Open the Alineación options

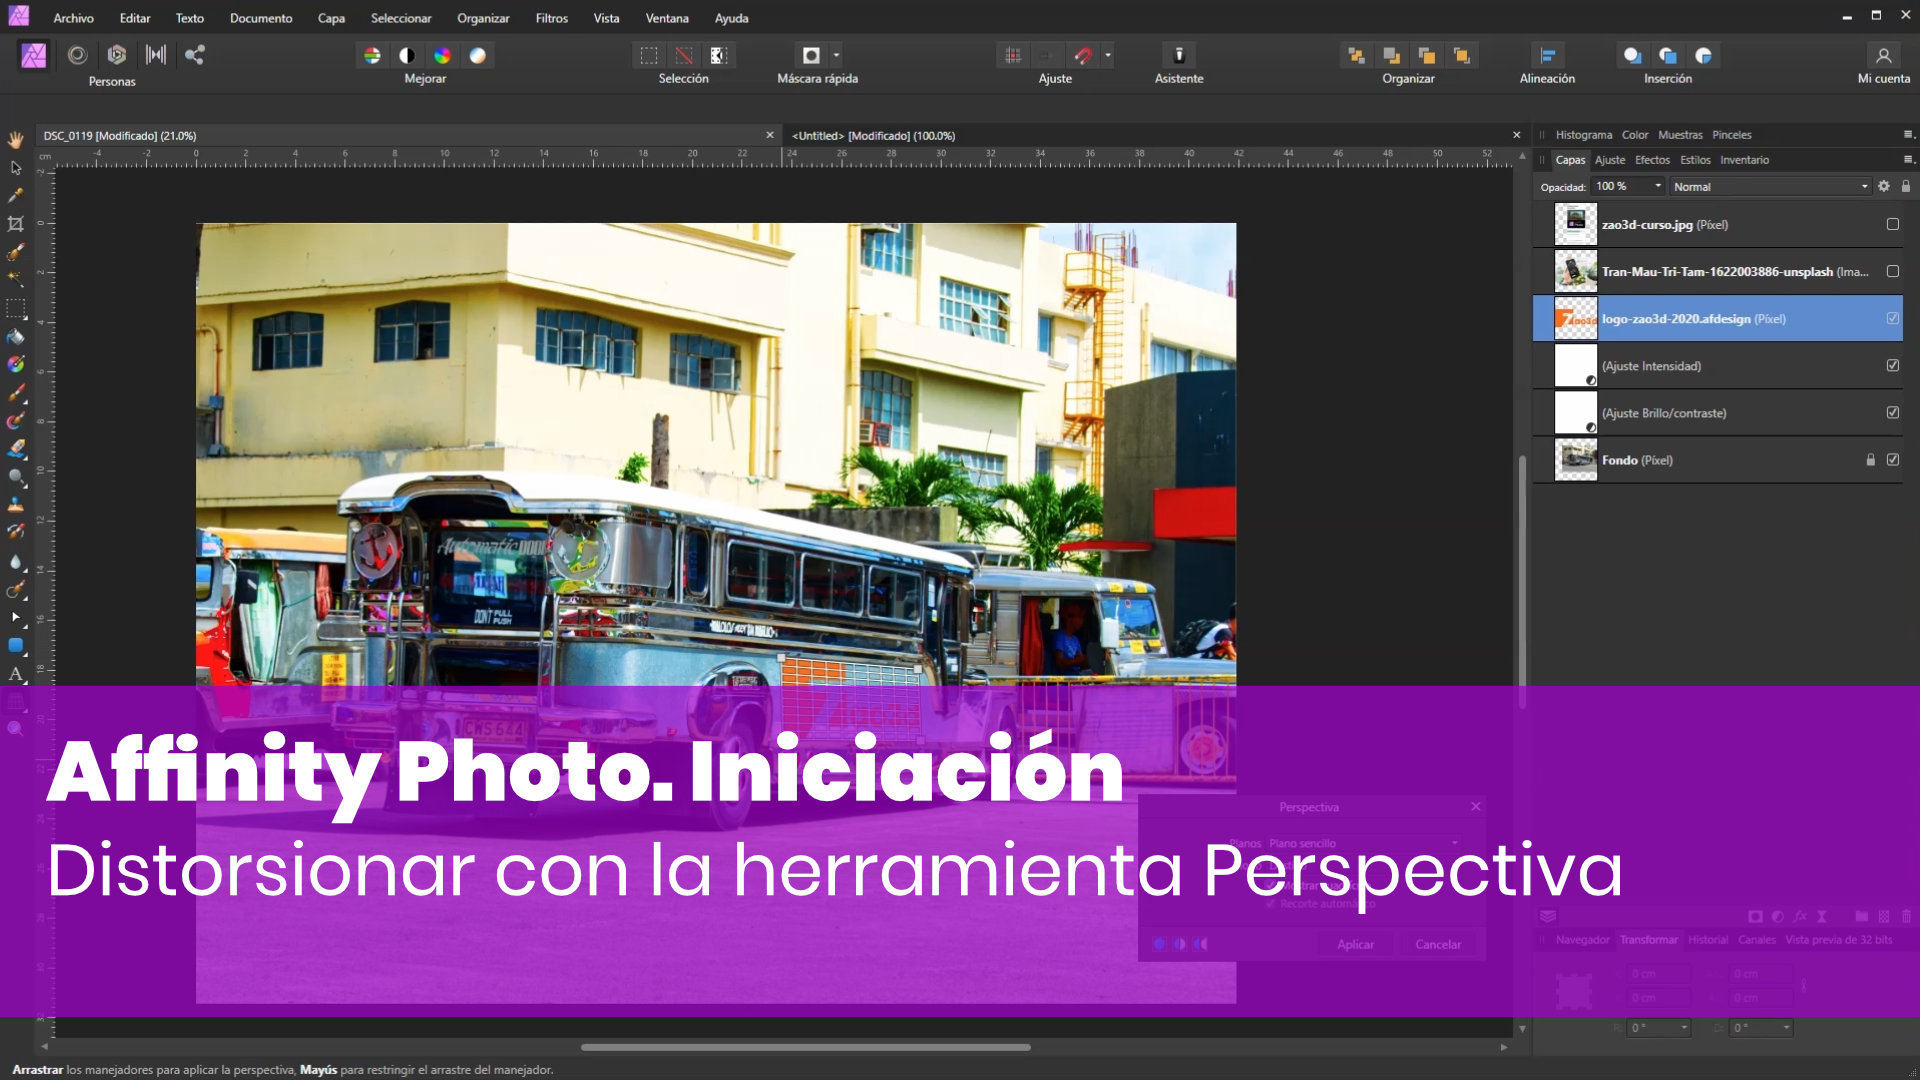pyautogui.click(x=1547, y=55)
